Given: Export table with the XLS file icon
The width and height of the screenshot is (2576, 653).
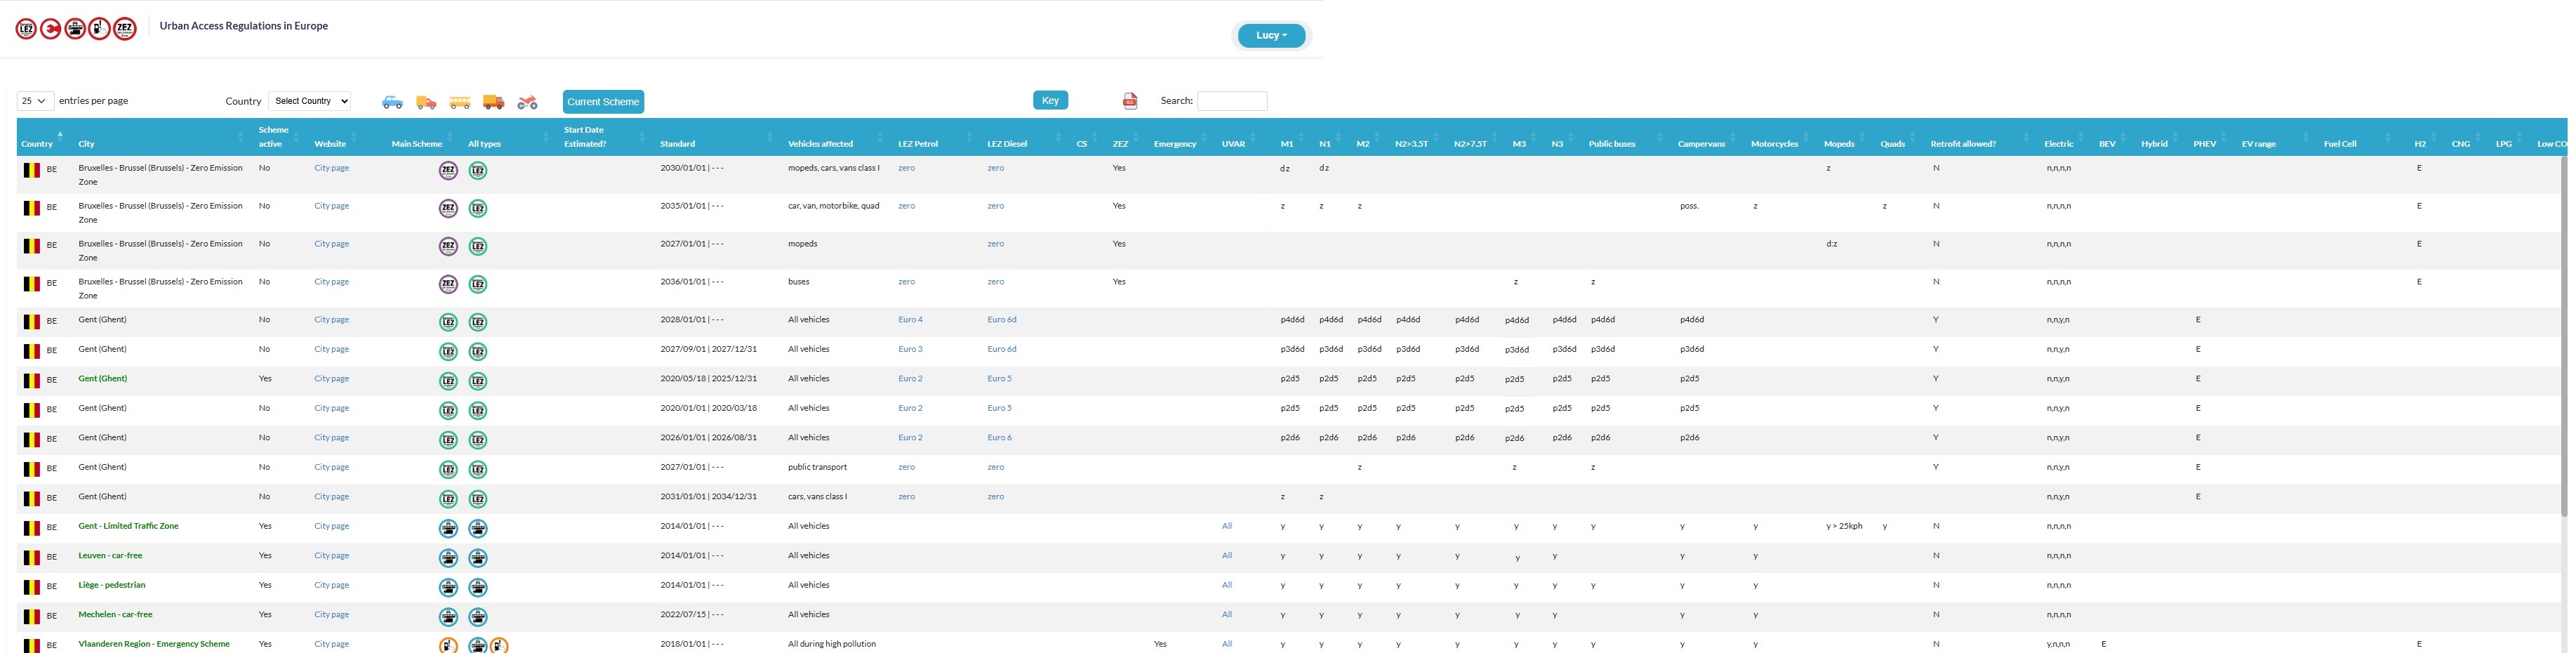Looking at the screenshot, I should pyautogui.click(x=1130, y=101).
